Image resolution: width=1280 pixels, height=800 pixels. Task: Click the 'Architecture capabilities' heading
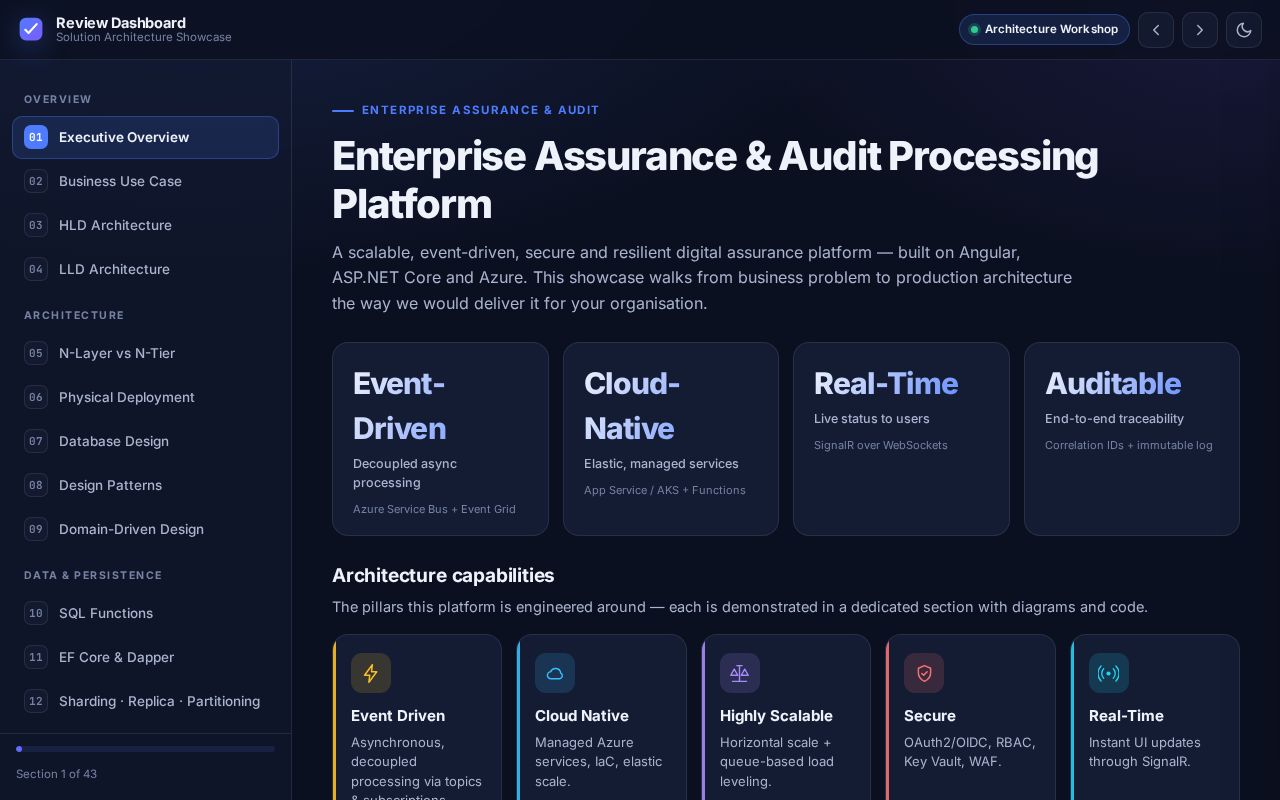[x=443, y=575]
